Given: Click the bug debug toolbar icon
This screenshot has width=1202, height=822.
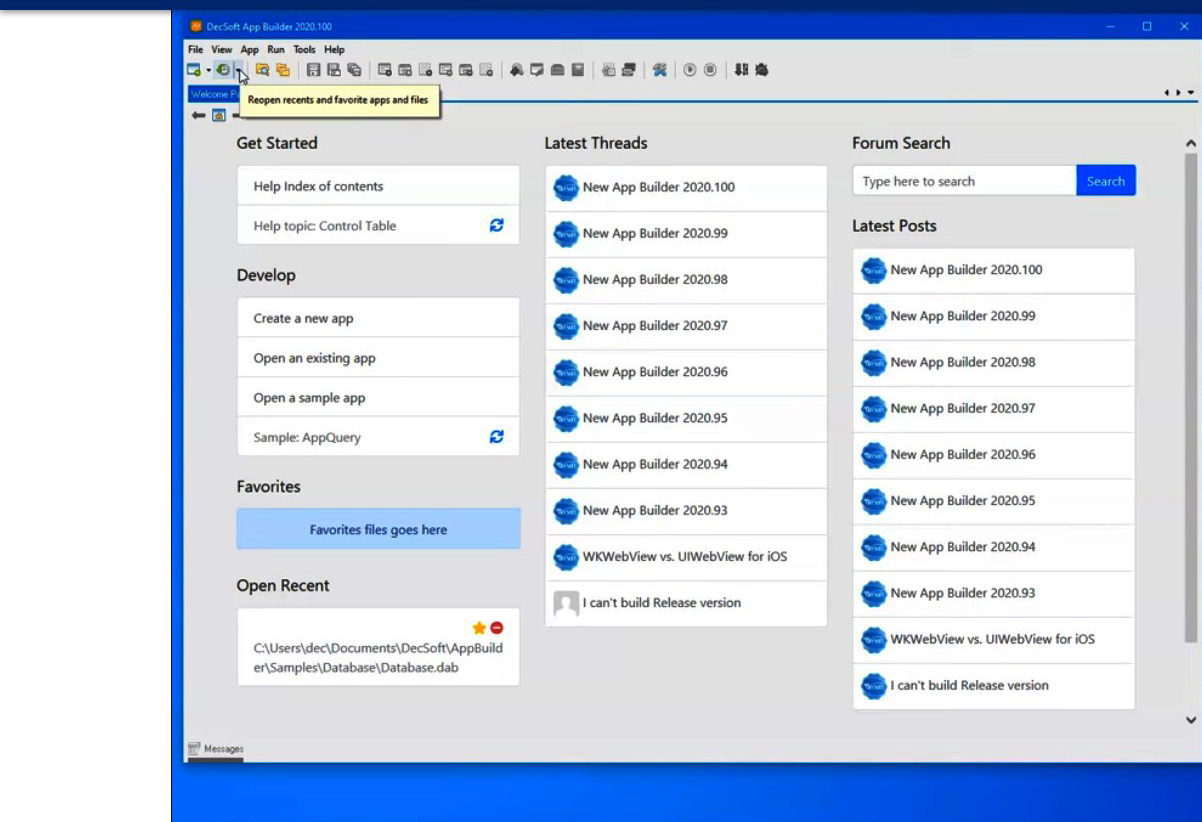Looking at the screenshot, I should tap(762, 70).
